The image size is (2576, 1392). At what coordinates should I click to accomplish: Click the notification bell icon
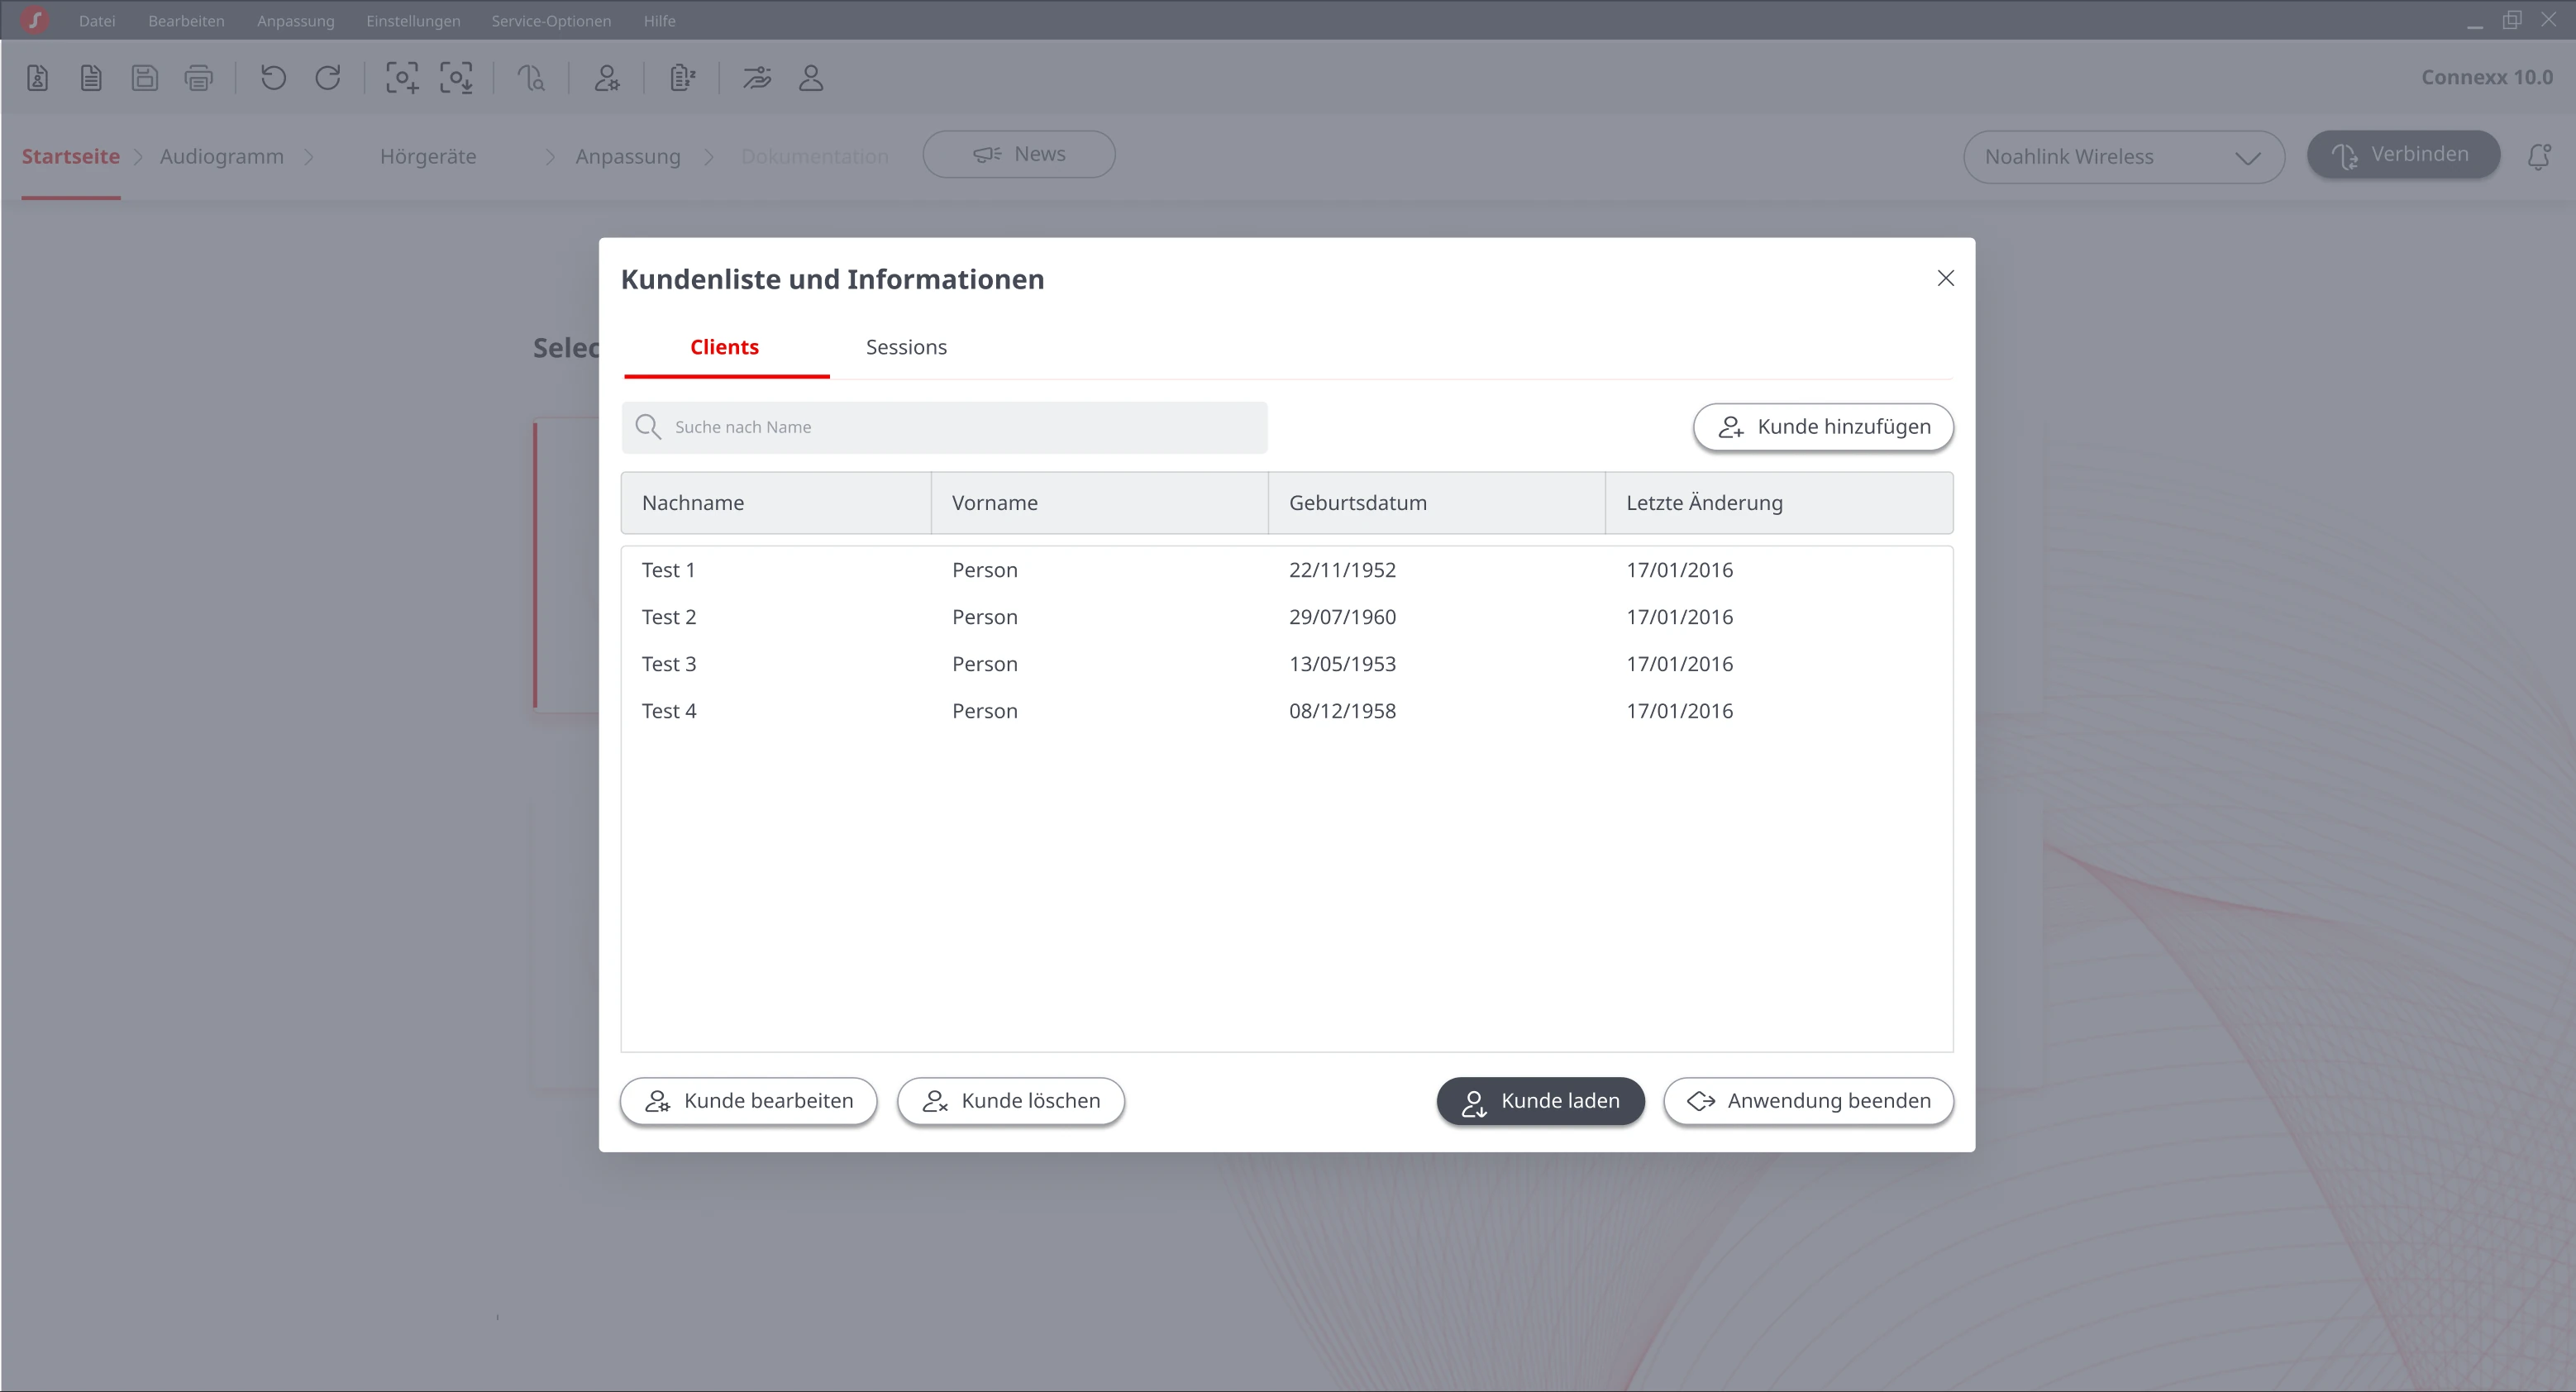pyautogui.click(x=2539, y=156)
